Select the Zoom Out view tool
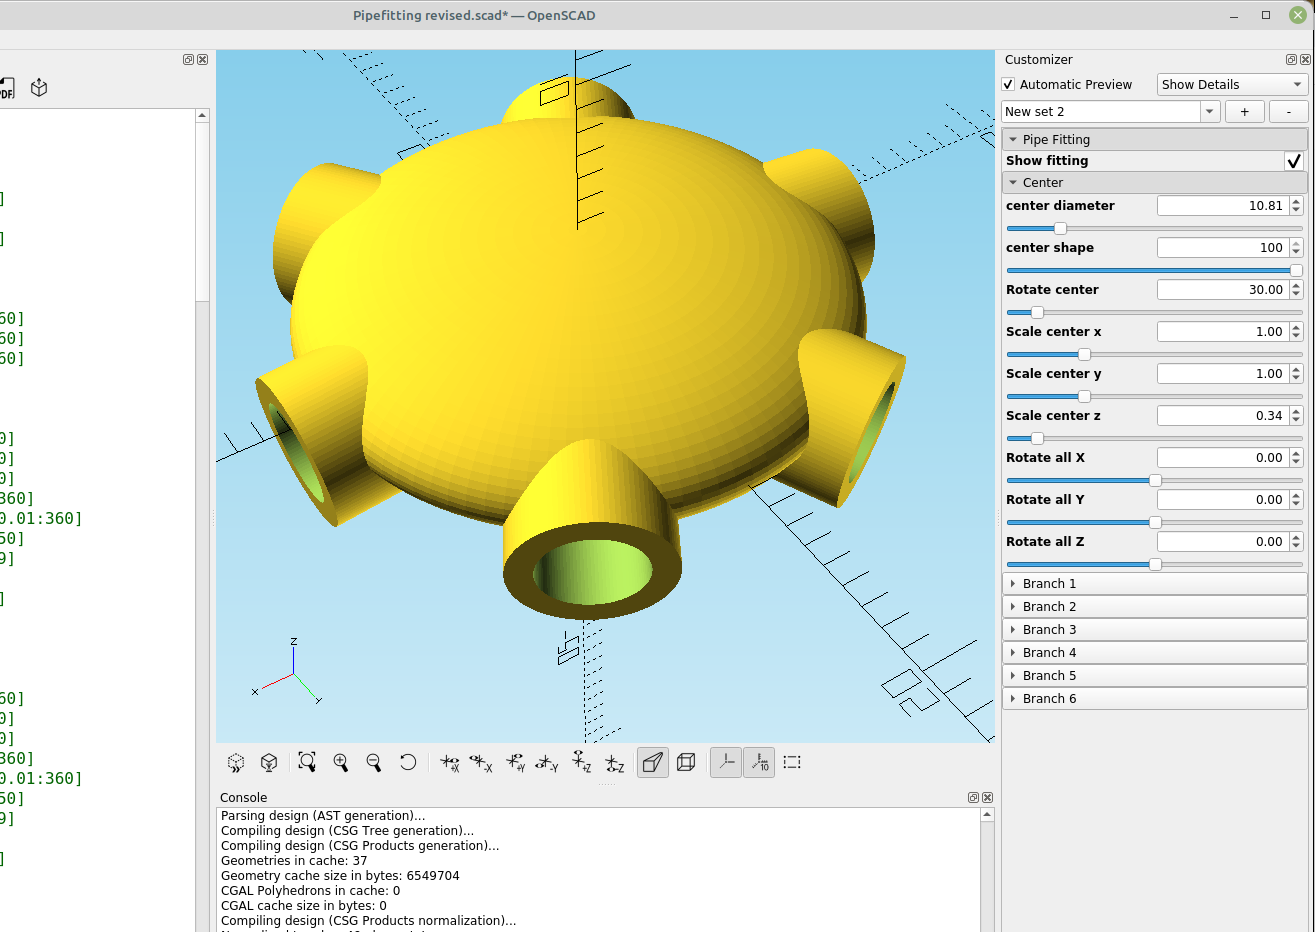Viewport: 1315px width, 932px height. pos(374,762)
